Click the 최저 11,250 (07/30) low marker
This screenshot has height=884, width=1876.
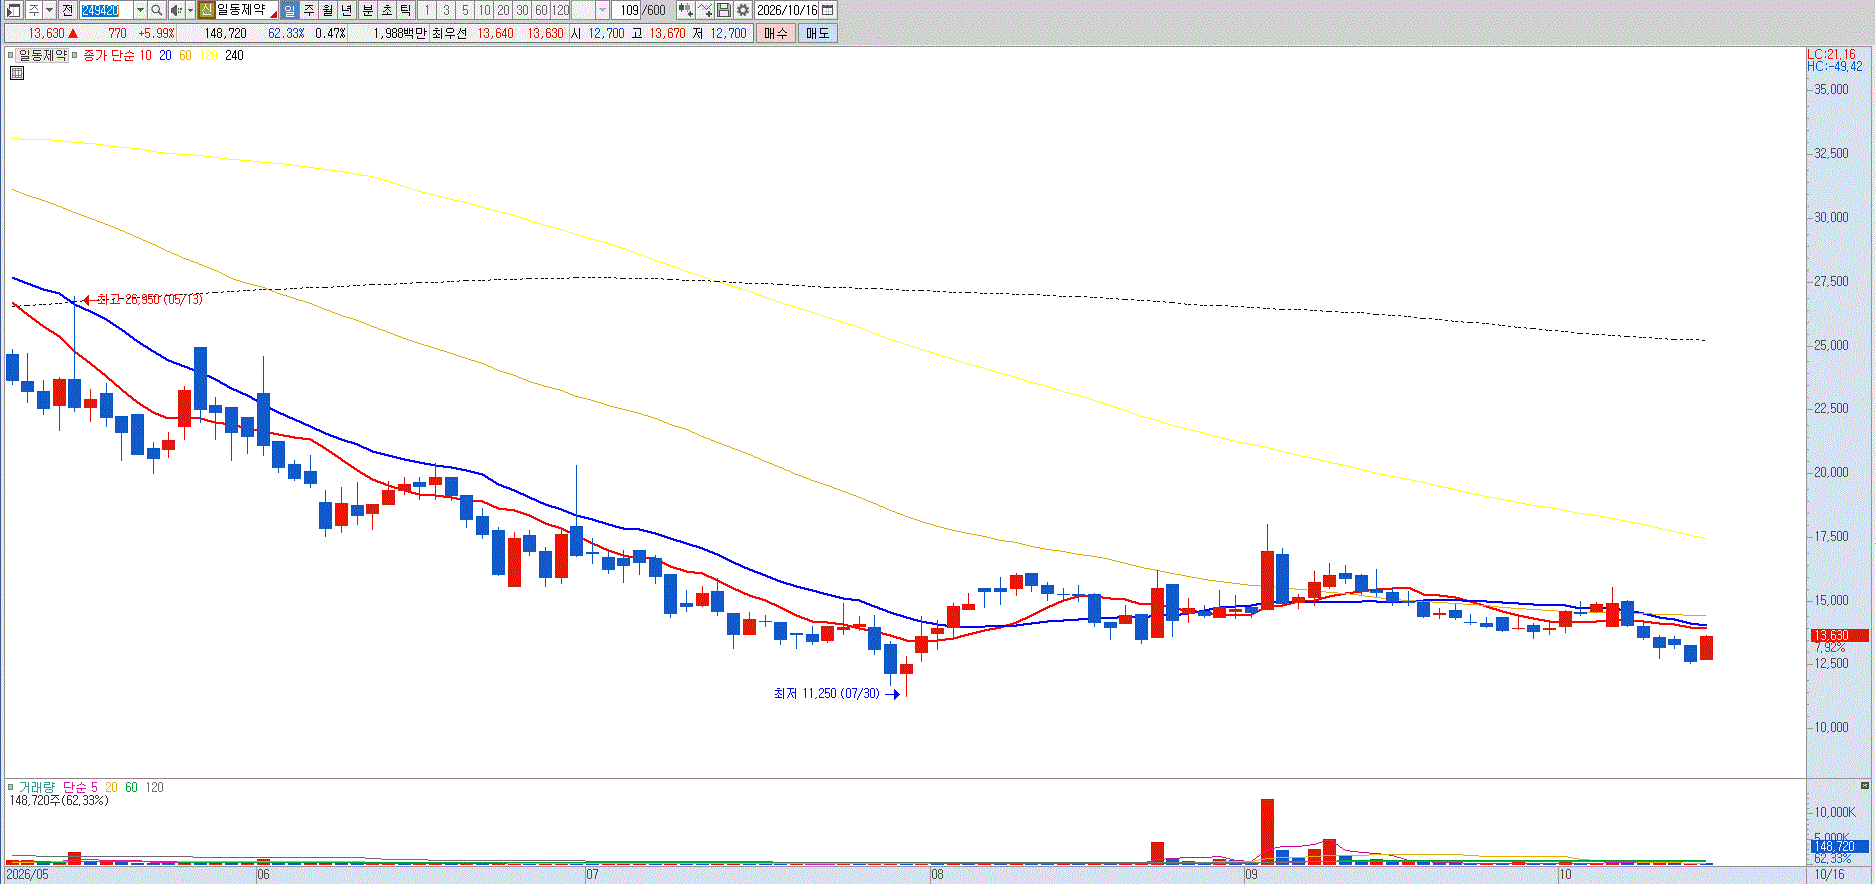(836, 694)
